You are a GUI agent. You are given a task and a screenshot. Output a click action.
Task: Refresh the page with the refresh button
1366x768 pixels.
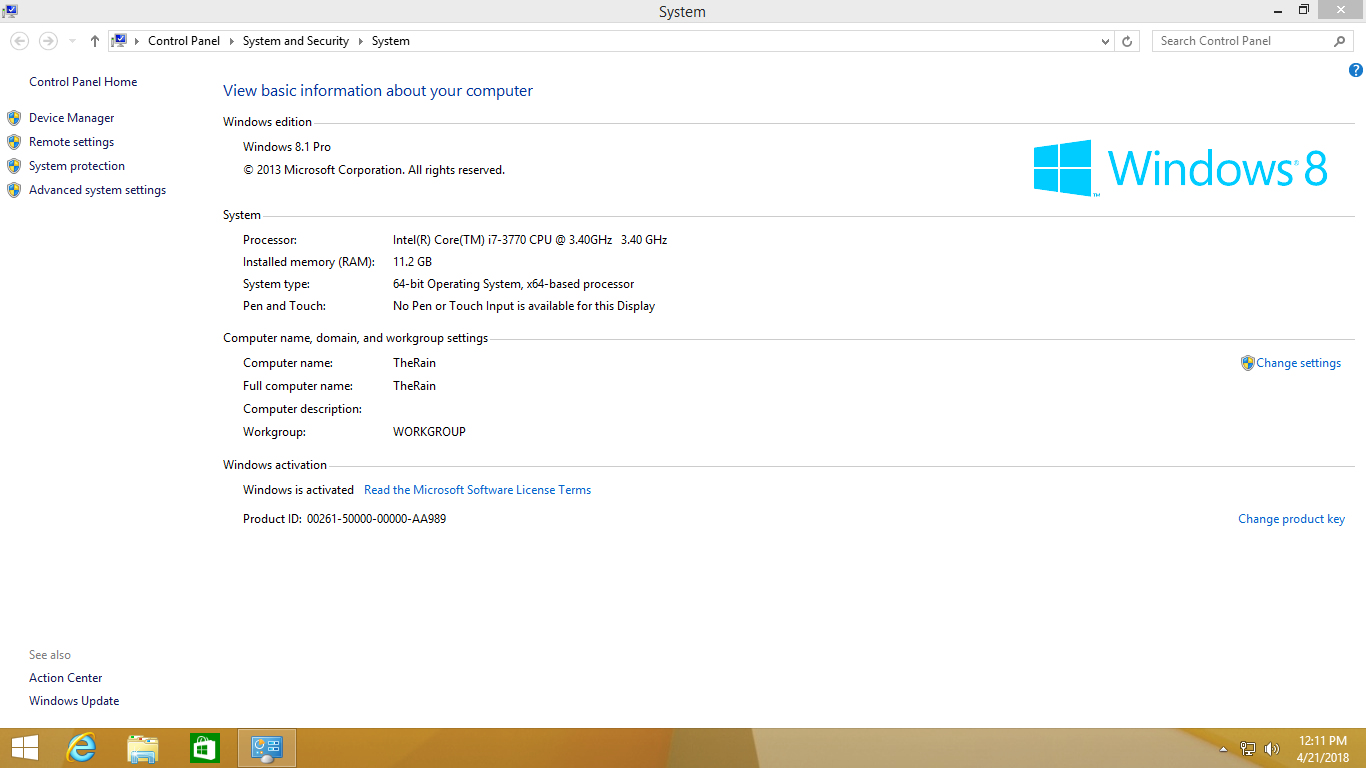(x=1127, y=41)
